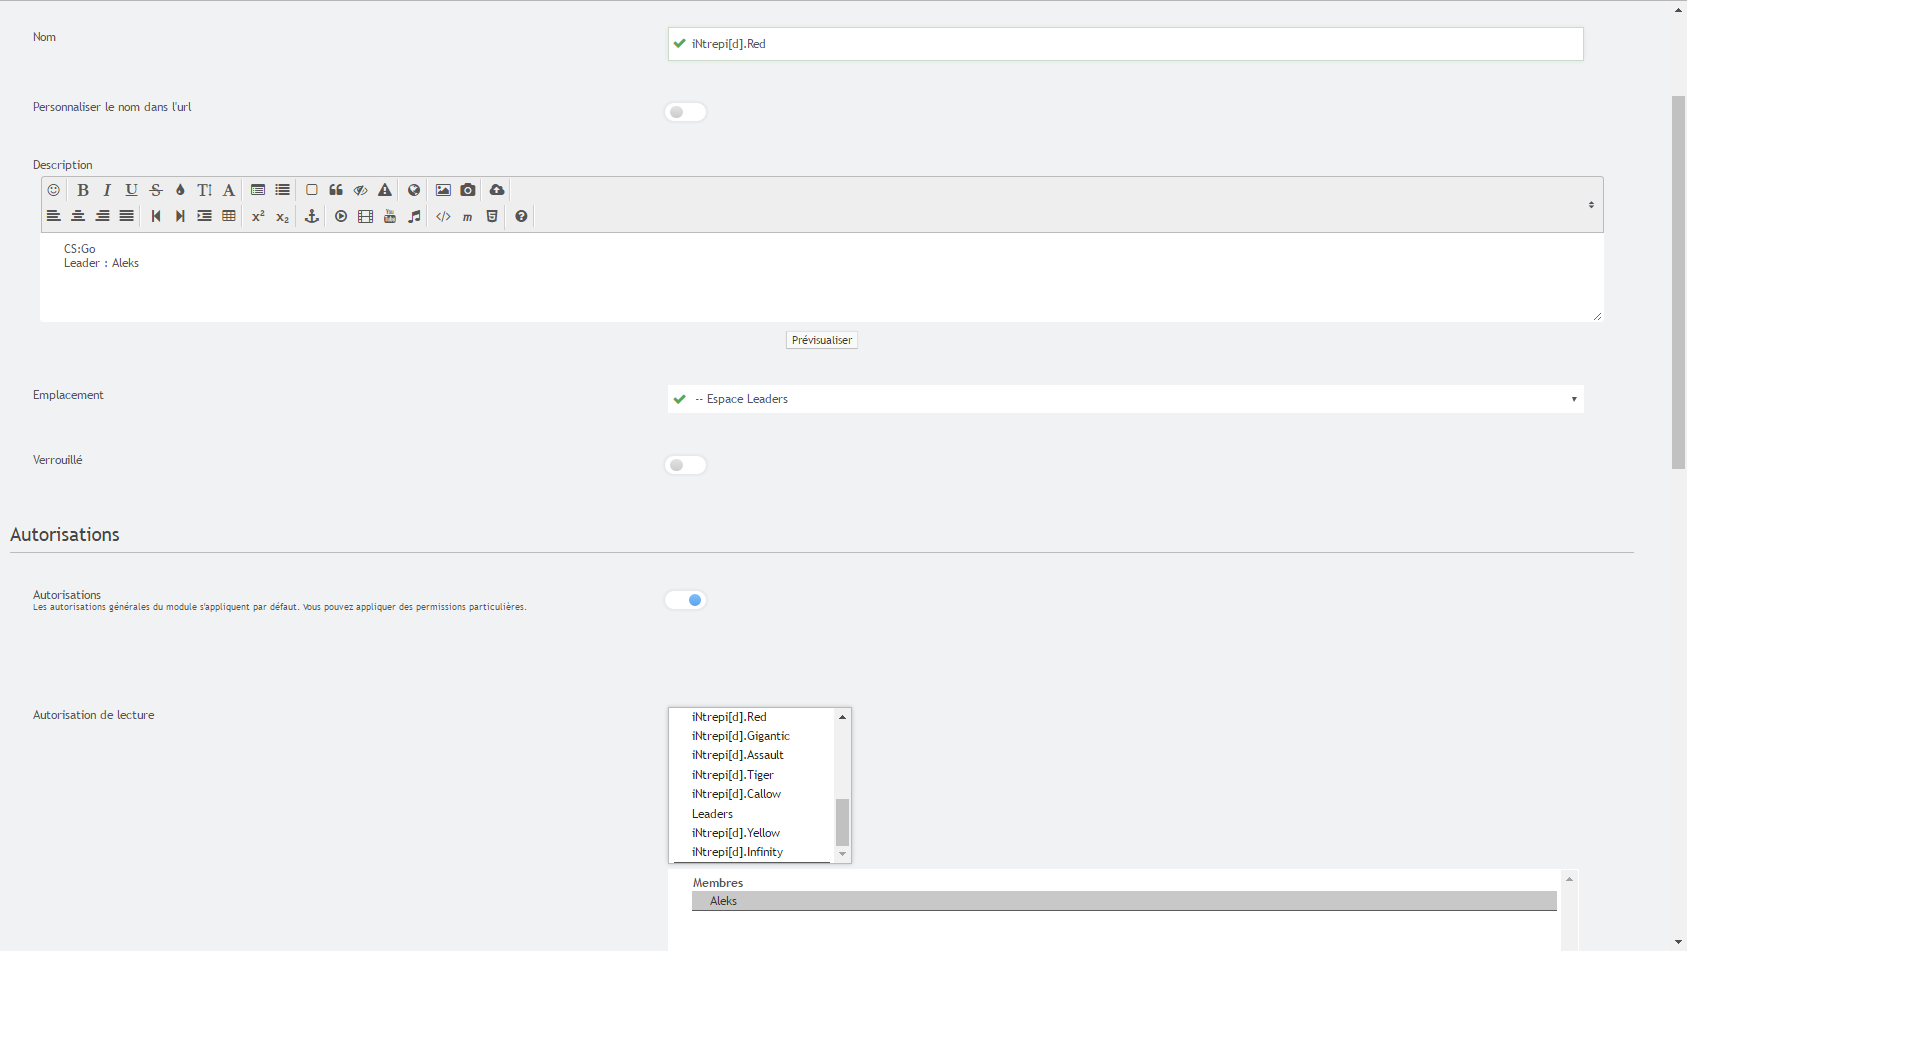Viewport: 1920px width, 1040px height.
Task: Enable 'Personnaliser le nom dans l'url' toggle
Action: click(686, 112)
